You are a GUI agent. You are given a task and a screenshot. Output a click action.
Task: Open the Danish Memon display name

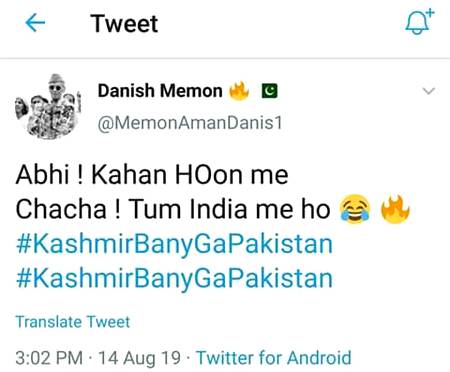[x=160, y=91]
